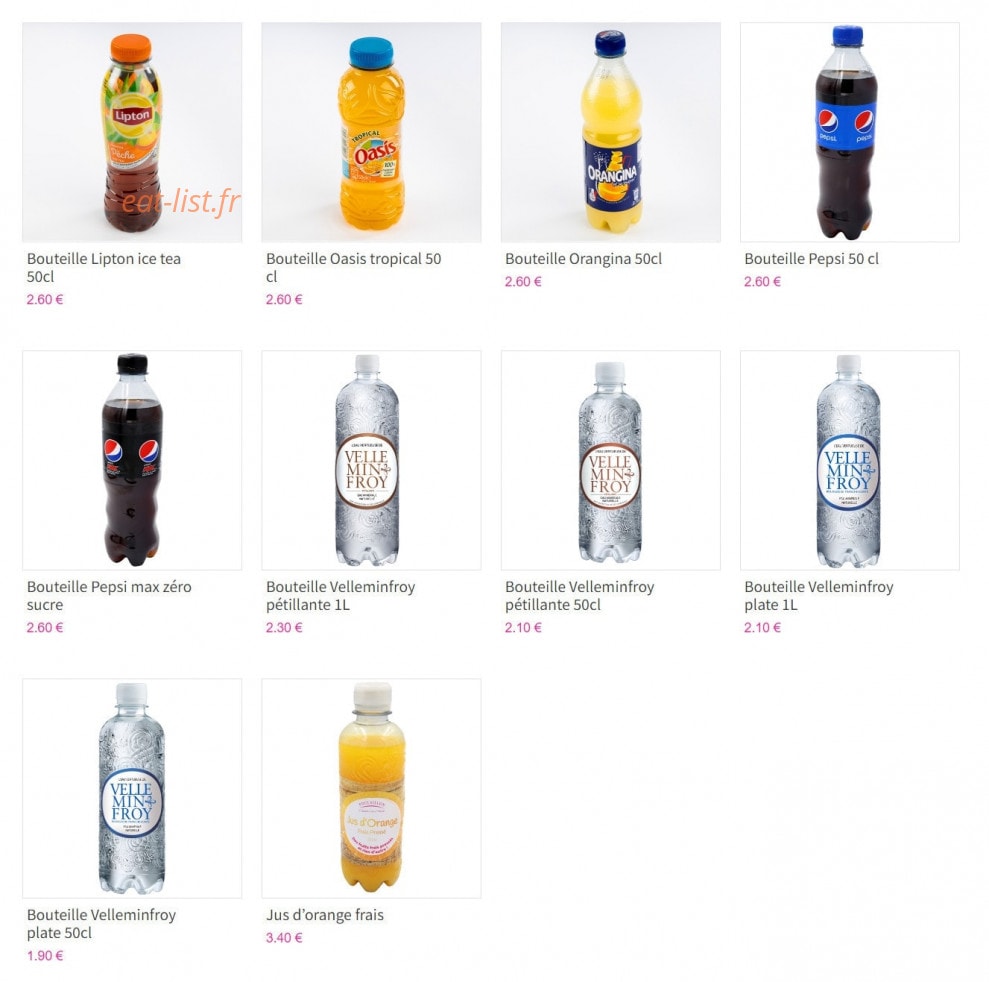Open the Lipton ice tea bottle image
Screen dimensions: 989x982
pos(132,132)
